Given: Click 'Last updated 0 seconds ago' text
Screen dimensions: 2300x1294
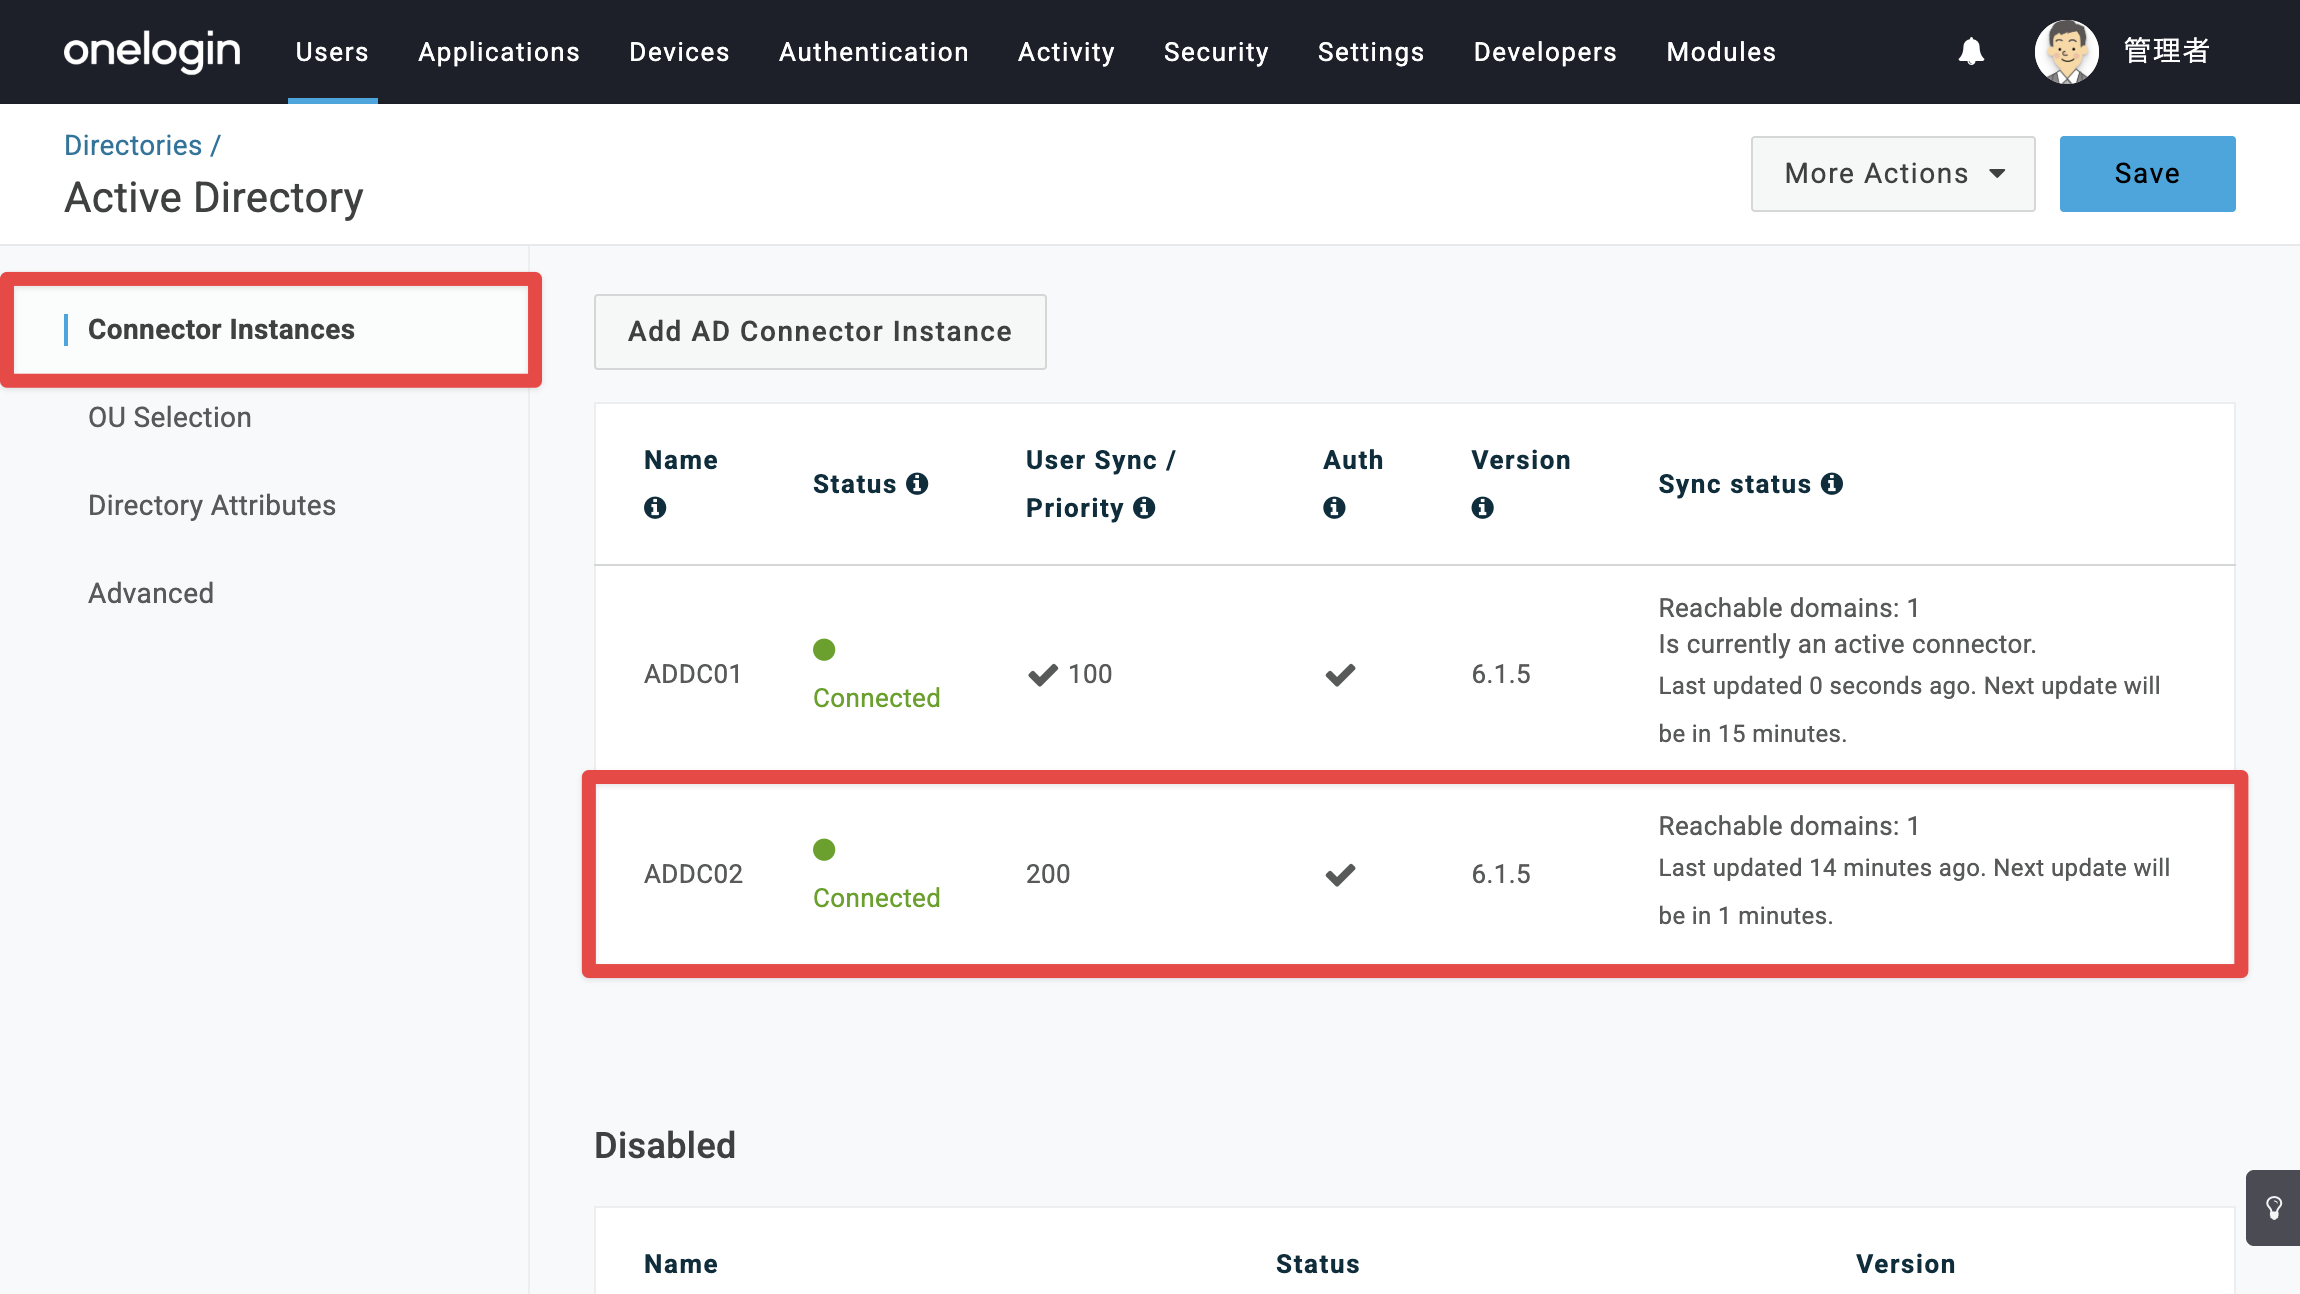Looking at the screenshot, I should pos(1816,686).
